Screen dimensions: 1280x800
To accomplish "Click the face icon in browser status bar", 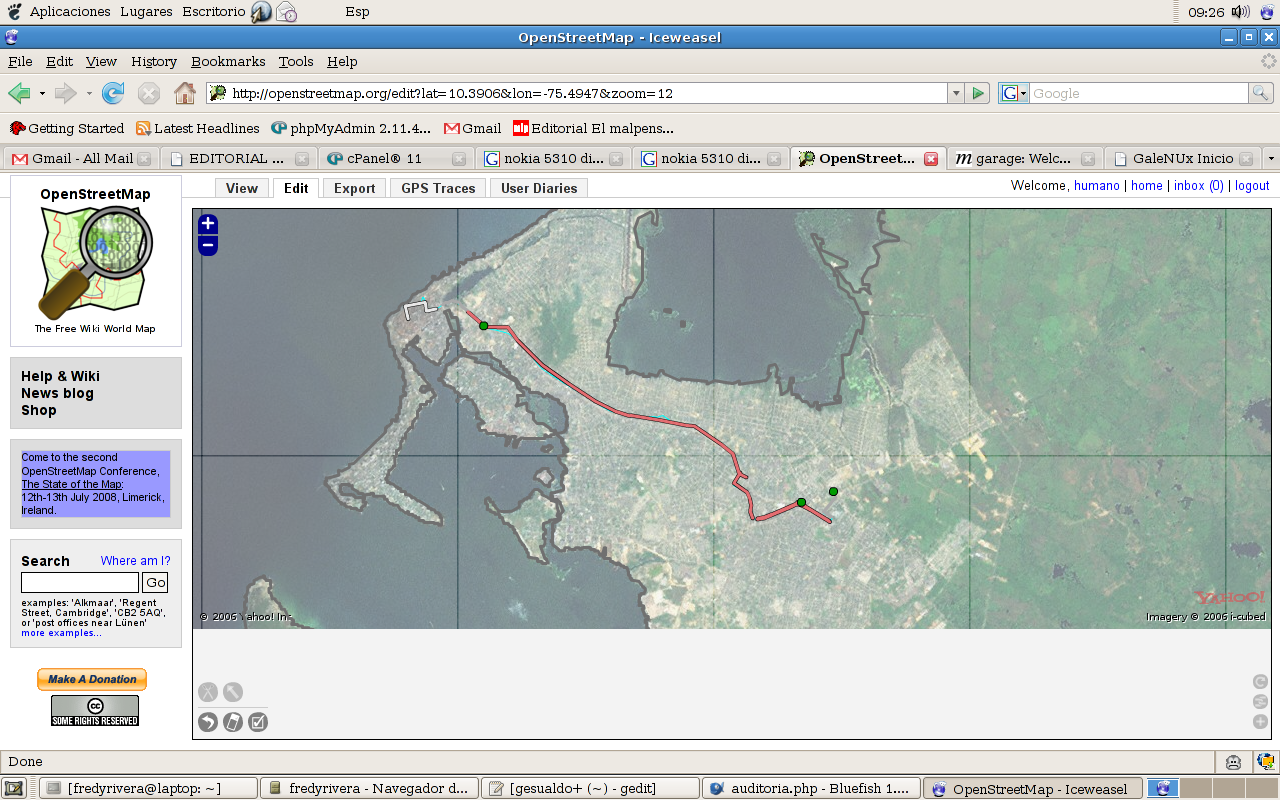I will click(x=1234, y=762).
